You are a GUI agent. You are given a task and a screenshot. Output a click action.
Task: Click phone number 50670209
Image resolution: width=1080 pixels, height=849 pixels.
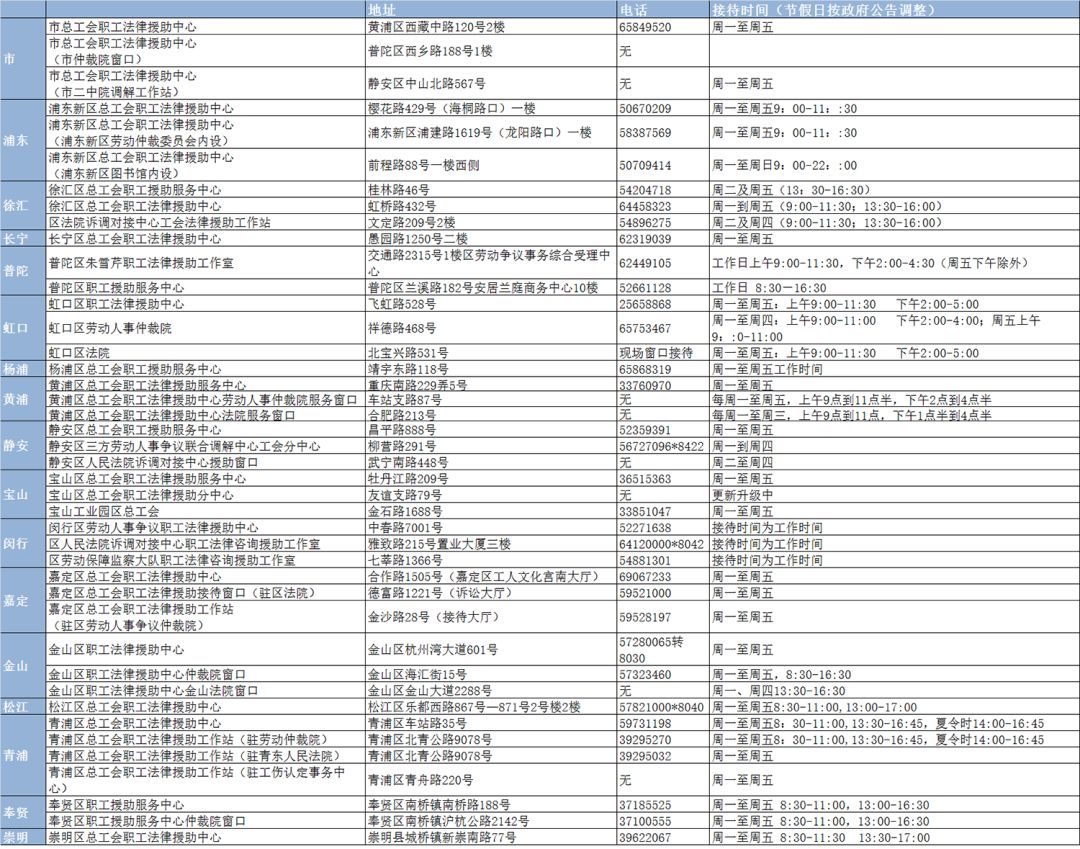tap(645, 108)
